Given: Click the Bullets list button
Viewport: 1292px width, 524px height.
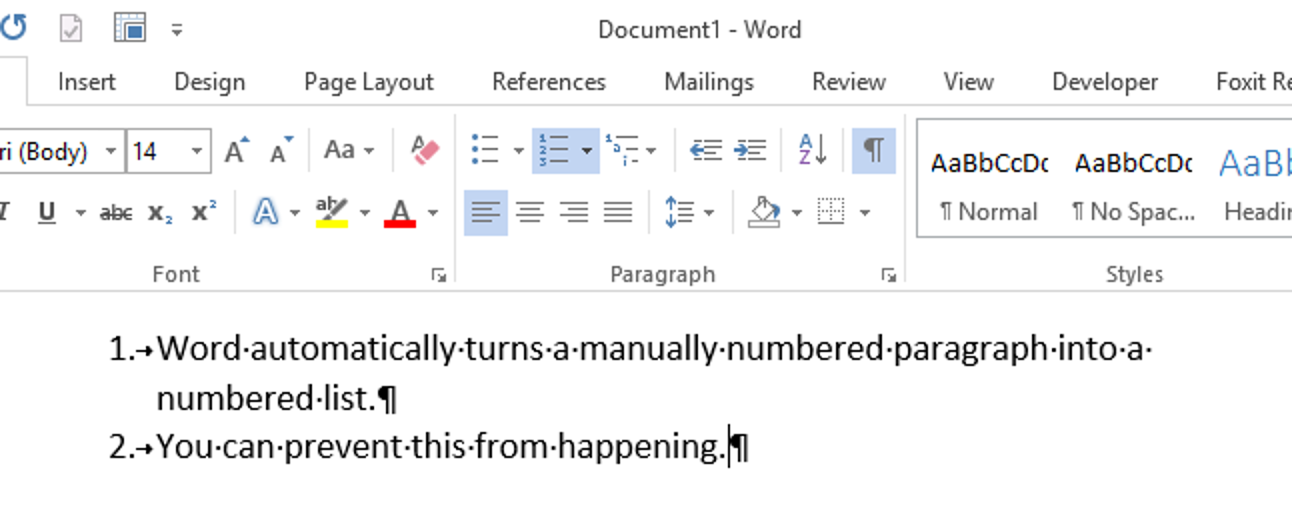Looking at the screenshot, I should 486,151.
